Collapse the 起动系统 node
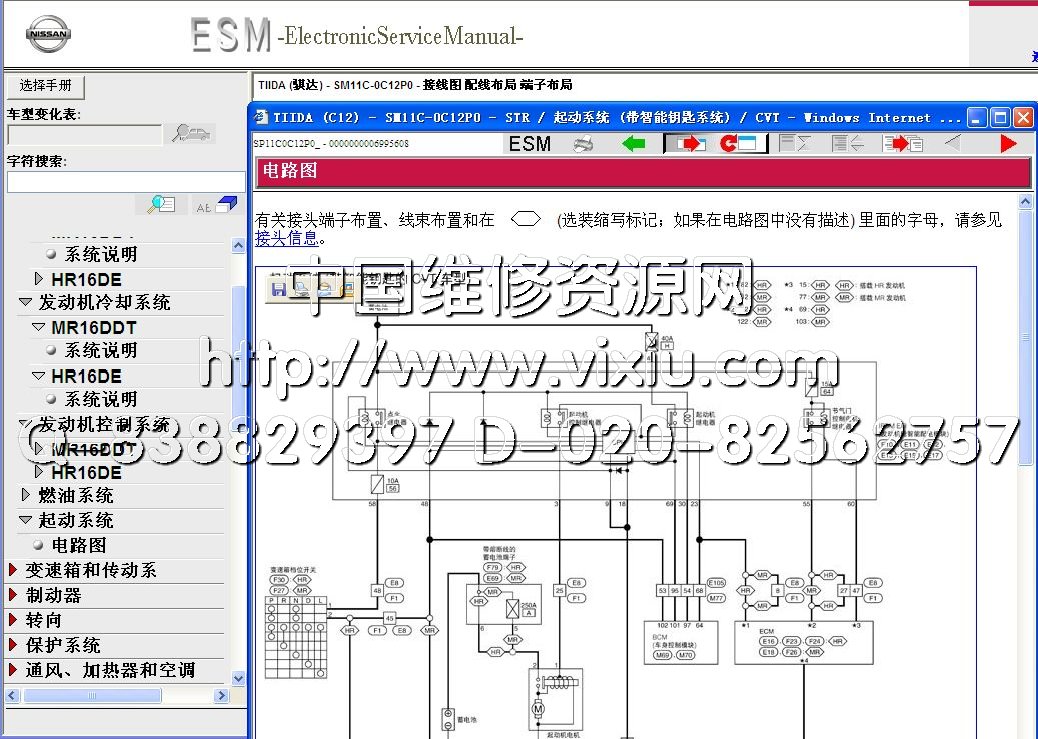Screen dimensions: 1038x739 coord(26,520)
